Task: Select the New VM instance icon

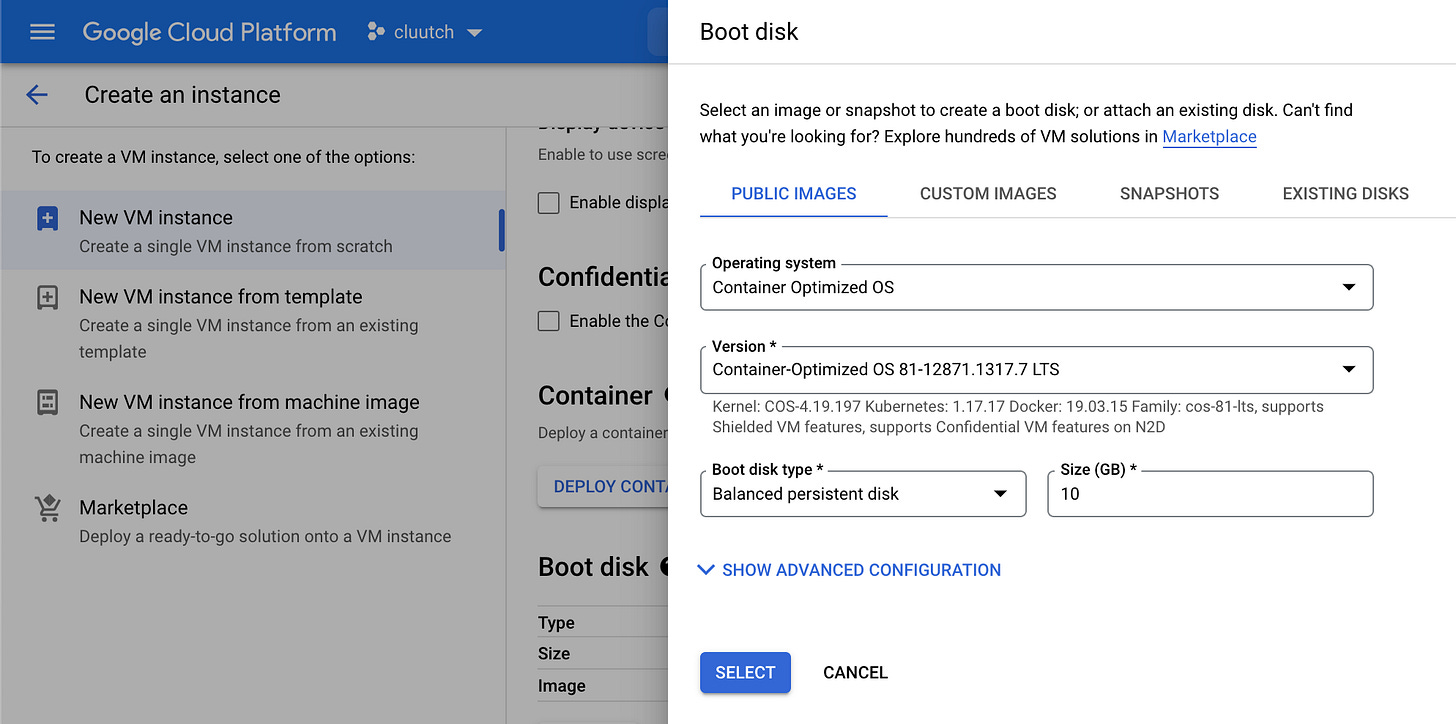Action: pos(47,218)
